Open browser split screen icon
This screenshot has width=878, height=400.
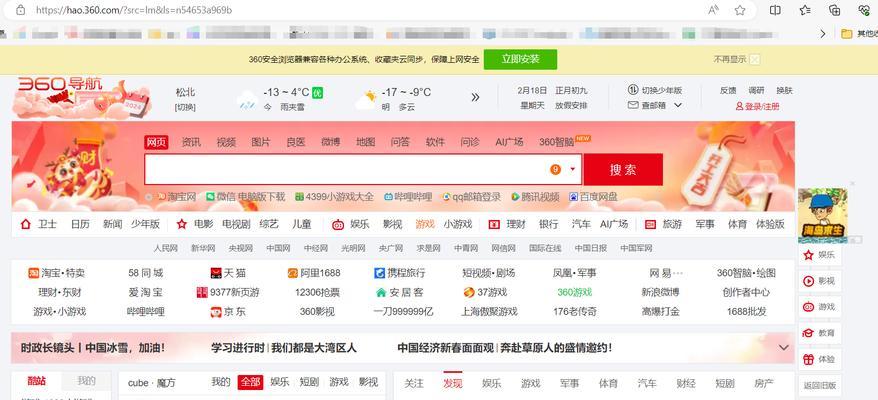[x=775, y=10]
